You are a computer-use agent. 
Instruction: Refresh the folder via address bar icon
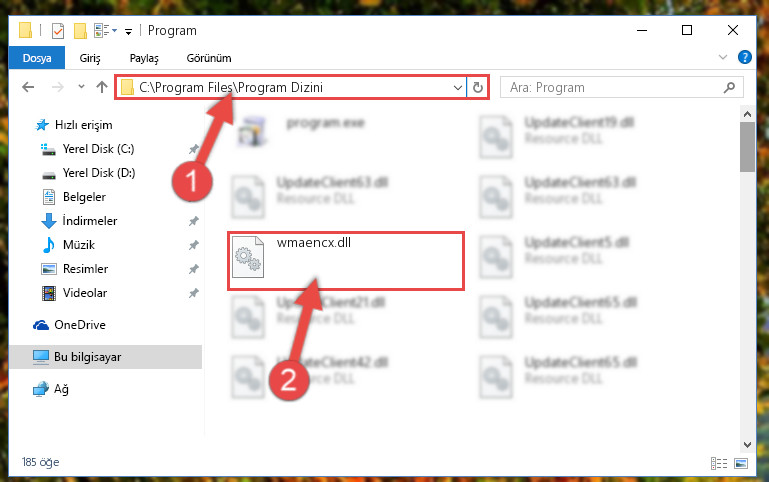(x=478, y=88)
